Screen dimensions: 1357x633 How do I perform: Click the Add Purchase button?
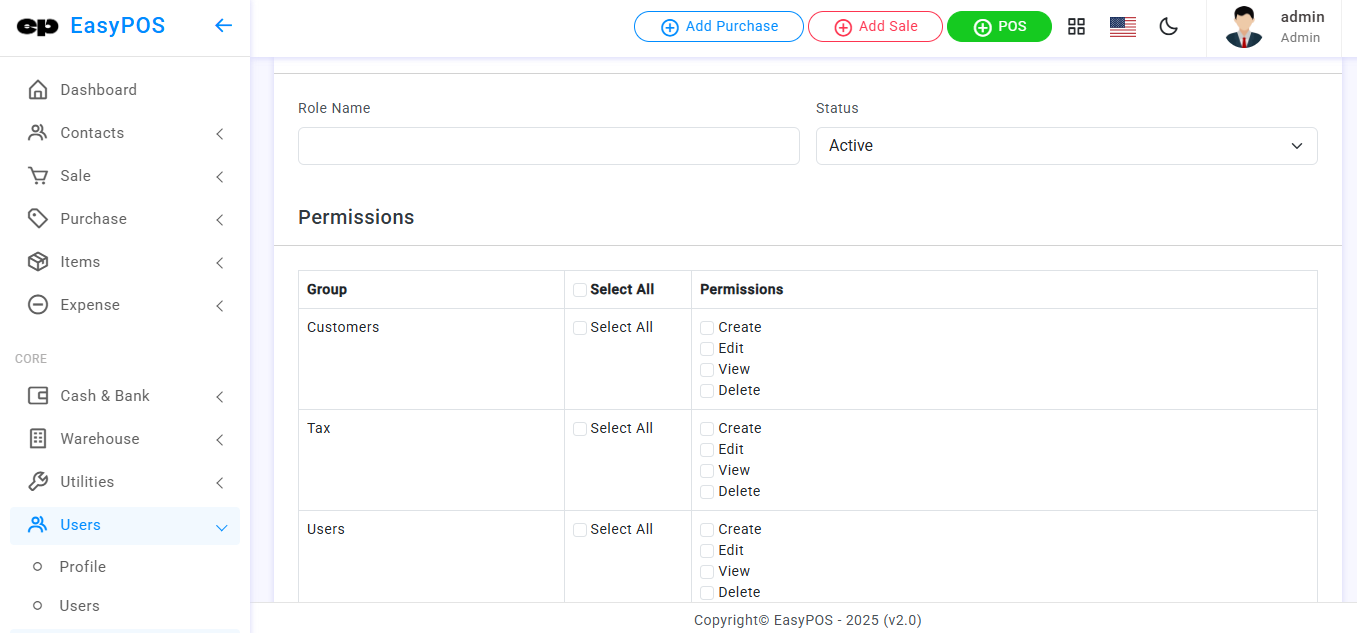[718, 27]
